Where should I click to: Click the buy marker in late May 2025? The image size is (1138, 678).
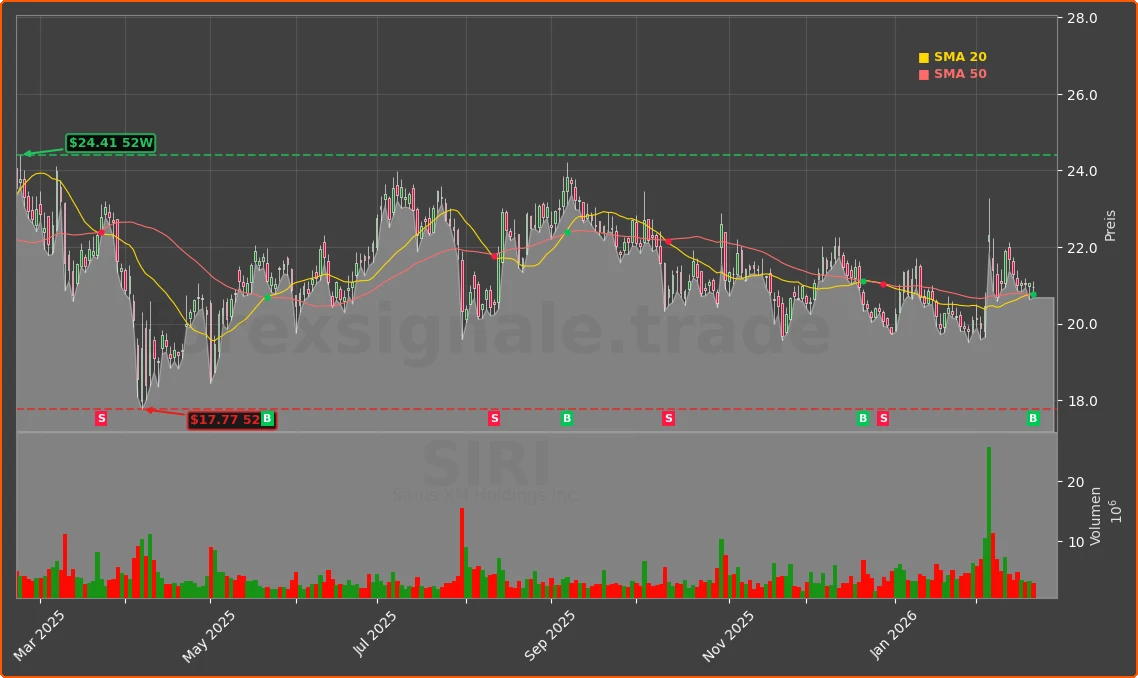tap(267, 418)
